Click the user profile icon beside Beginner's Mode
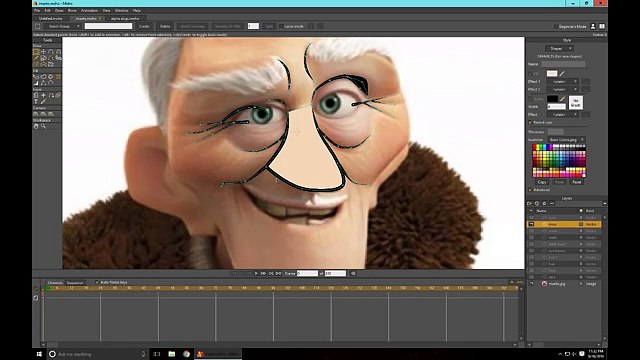The height and width of the screenshot is (360, 640). 593,26
